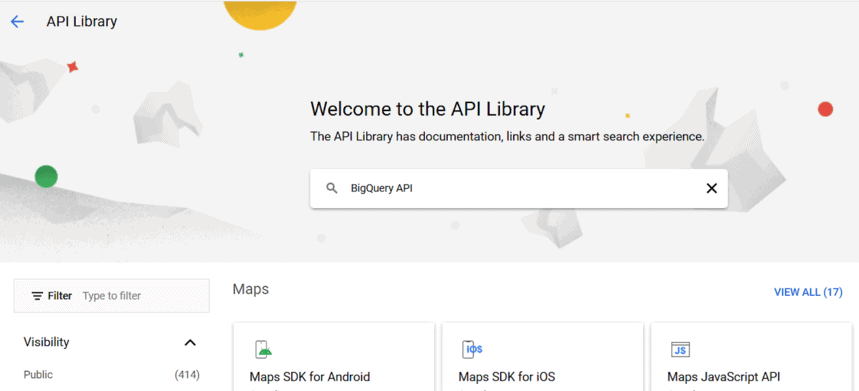Viewport: 859px width, 391px height.
Task: Click the Filter label
Action: pos(60,296)
